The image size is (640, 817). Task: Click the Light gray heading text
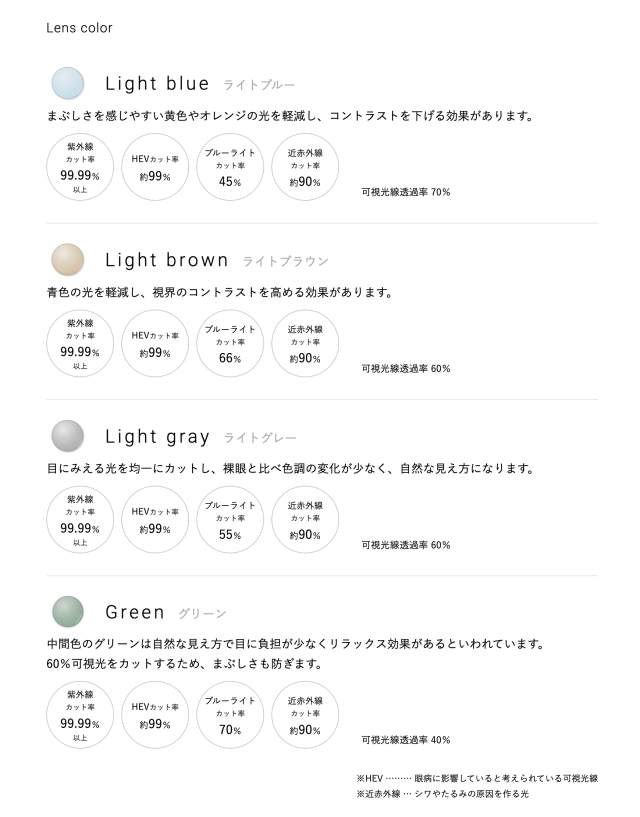[157, 436]
